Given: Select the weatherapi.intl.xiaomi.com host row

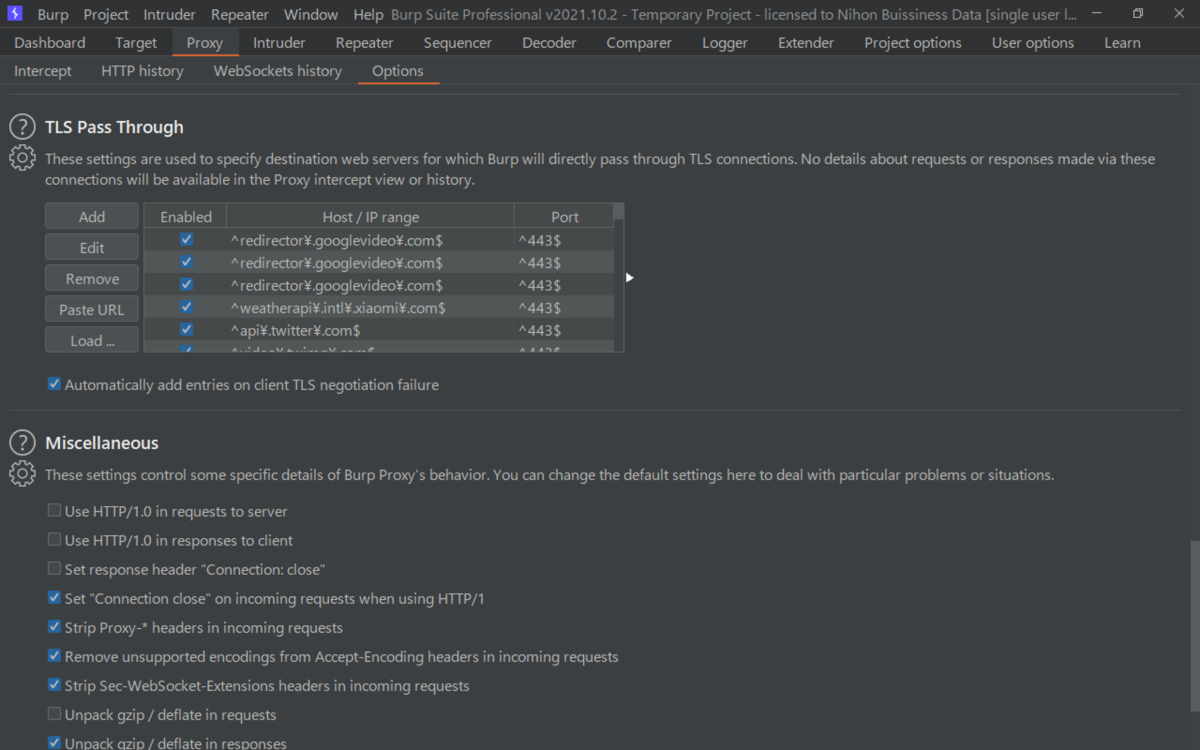Looking at the screenshot, I should tap(370, 308).
